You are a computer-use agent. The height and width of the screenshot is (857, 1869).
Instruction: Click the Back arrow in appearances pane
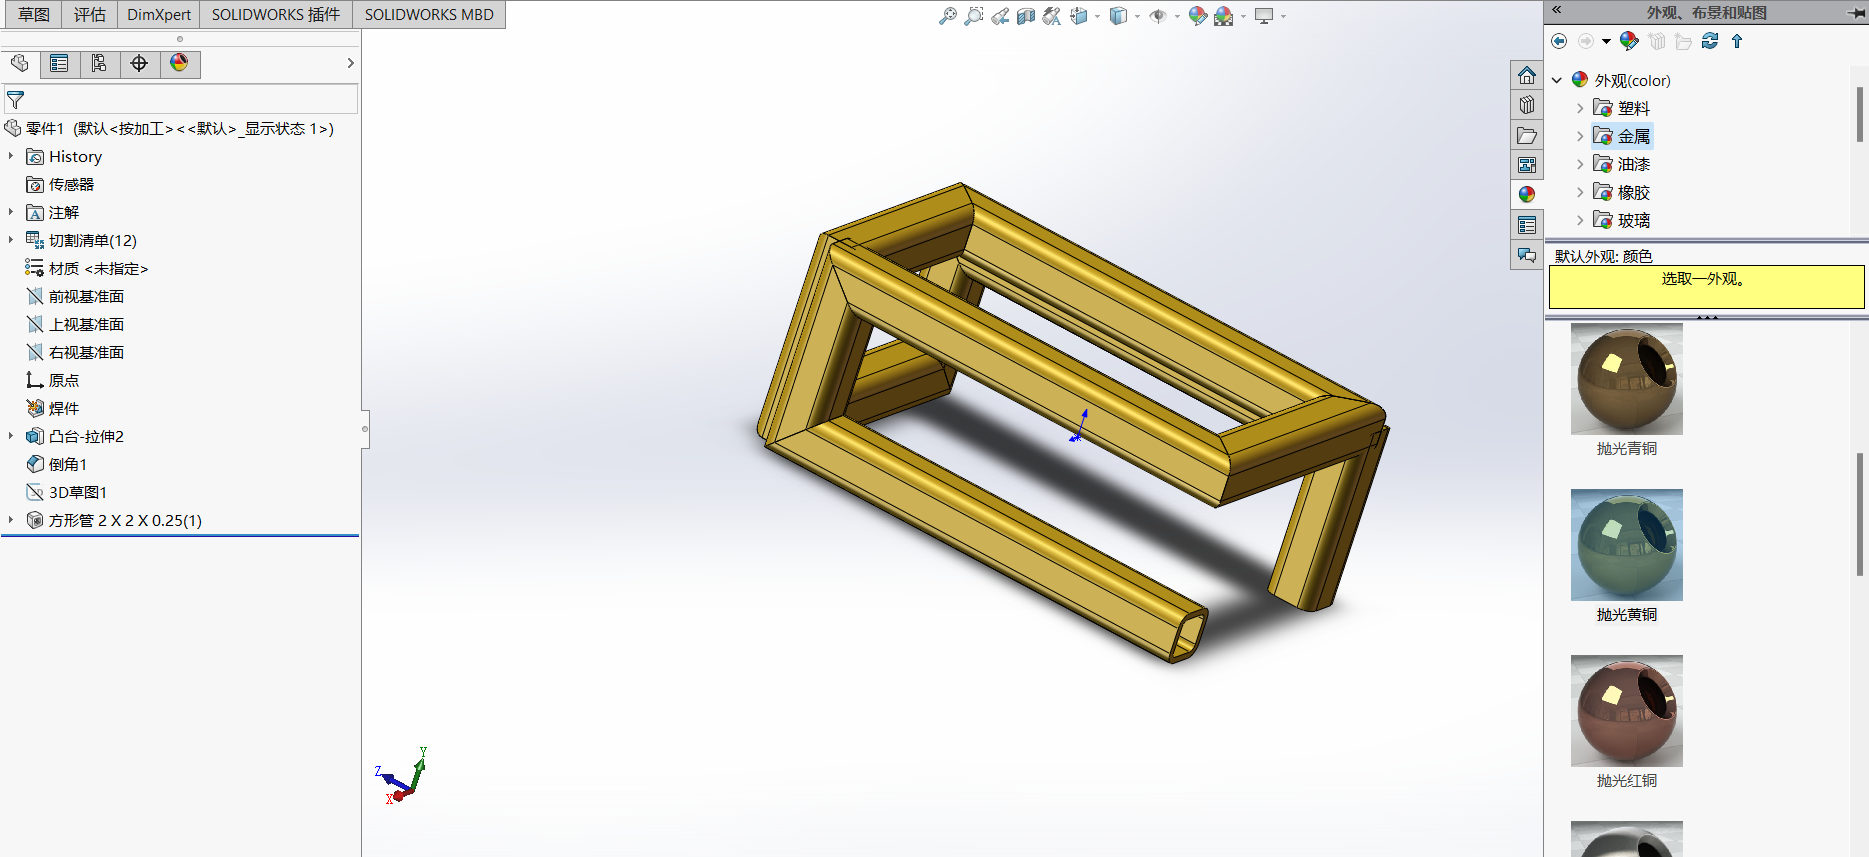(x=1559, y=41)
